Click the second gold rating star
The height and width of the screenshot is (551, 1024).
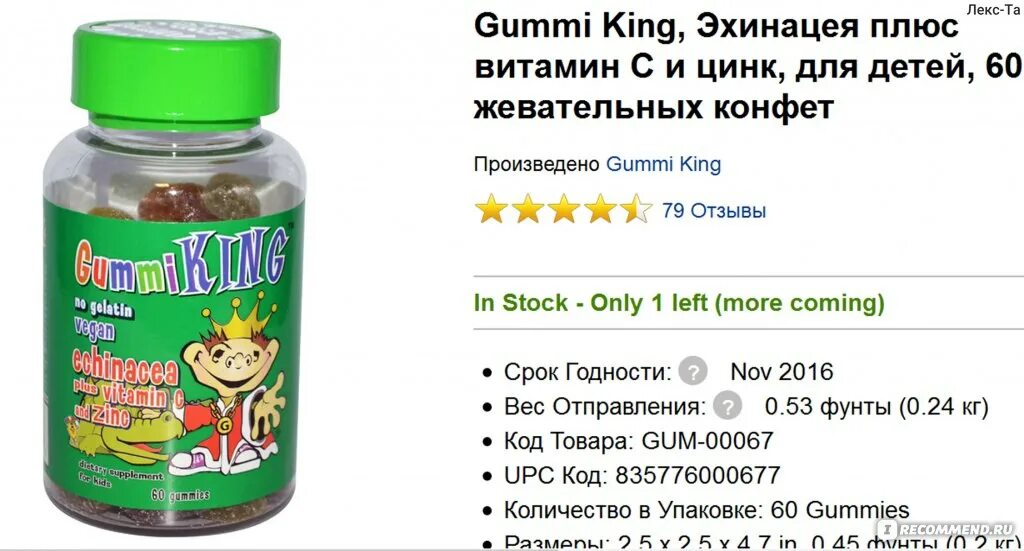pos(528,210)
